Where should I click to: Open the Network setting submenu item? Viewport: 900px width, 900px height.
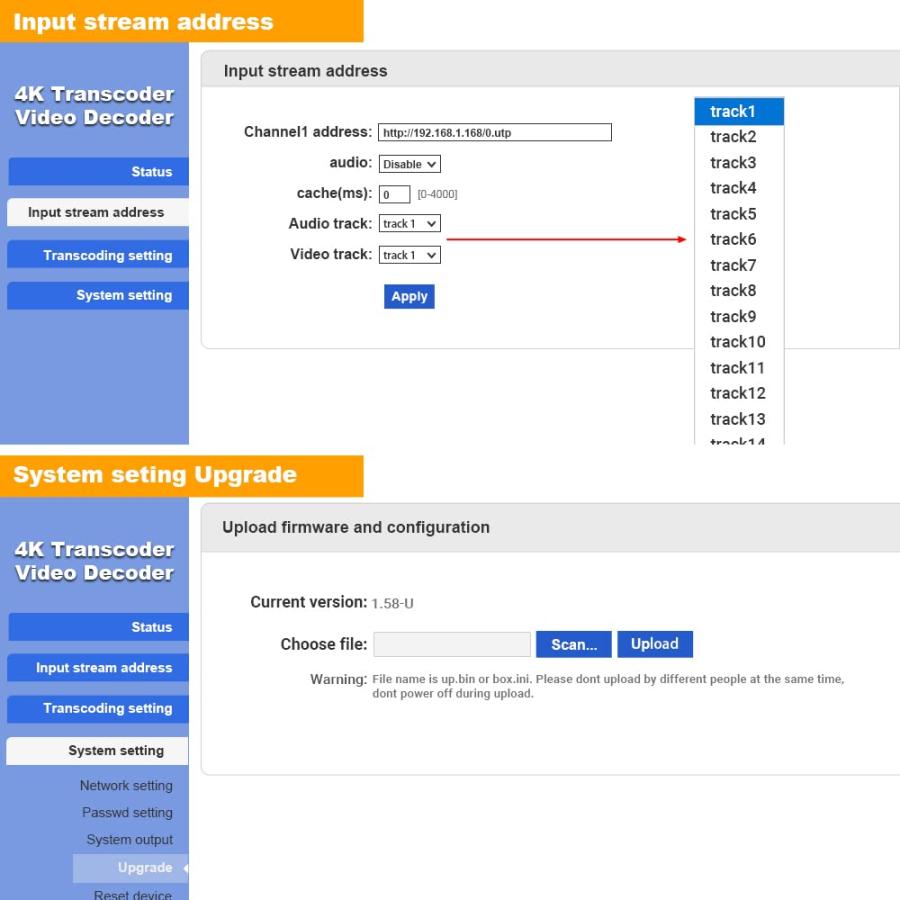(x=127, y=786)
